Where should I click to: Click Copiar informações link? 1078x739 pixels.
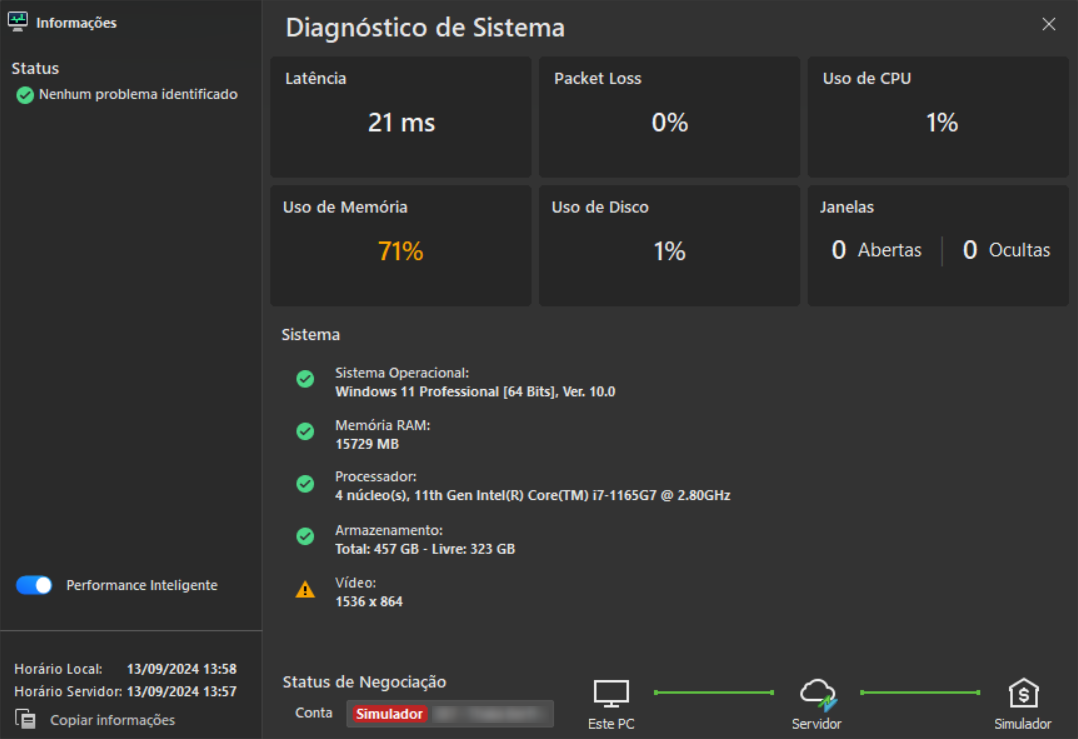[112, 720]
